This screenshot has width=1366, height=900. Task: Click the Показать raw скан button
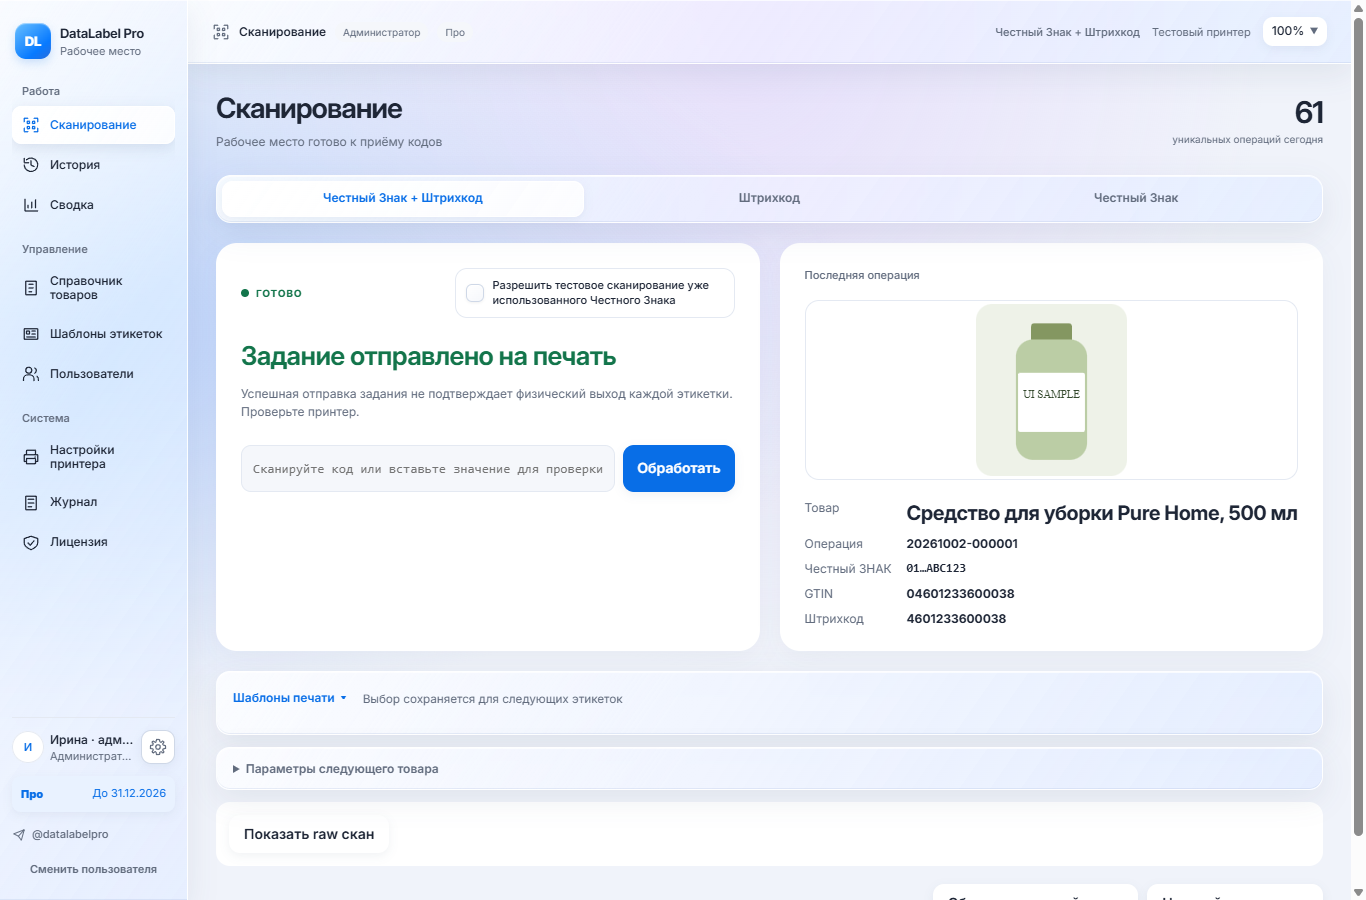point(309,834)
